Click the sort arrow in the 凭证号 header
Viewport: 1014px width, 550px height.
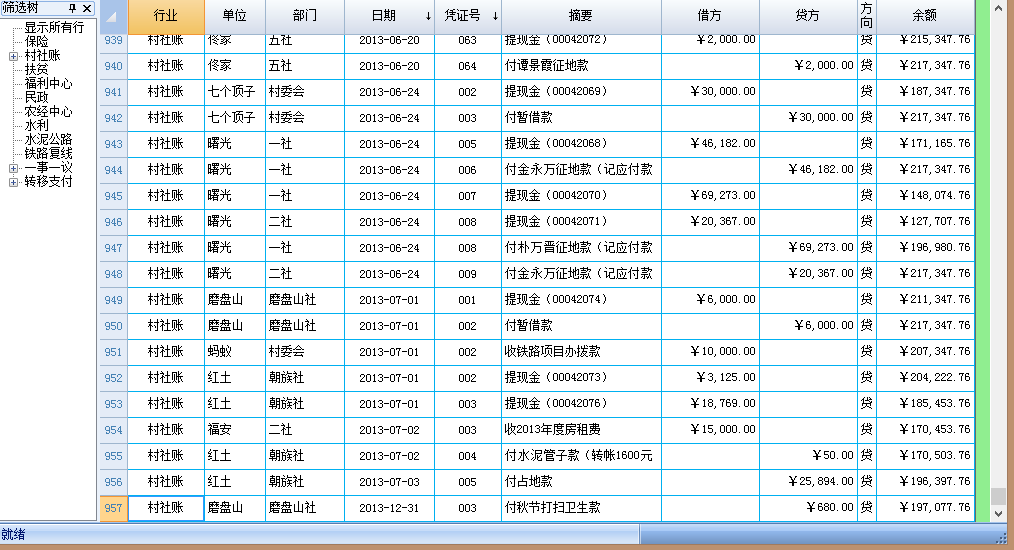[x=494, y=16]
